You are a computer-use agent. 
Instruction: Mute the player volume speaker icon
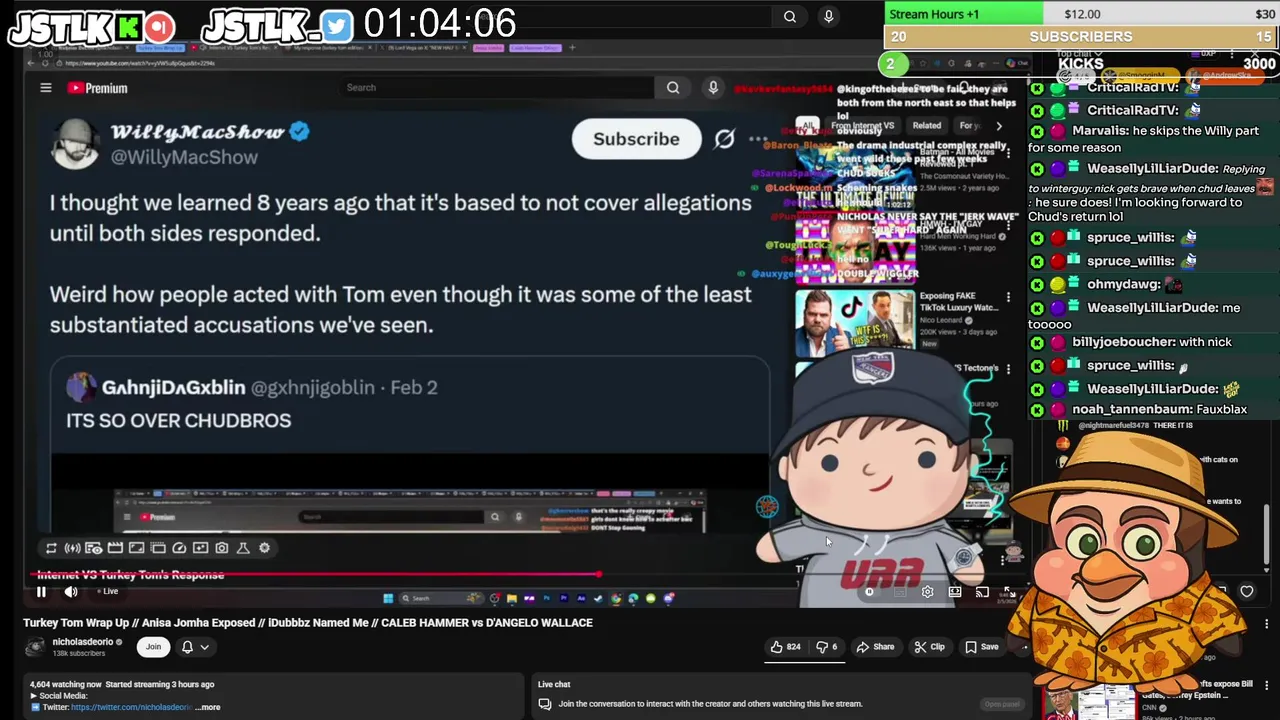click(x=71, y=591)
